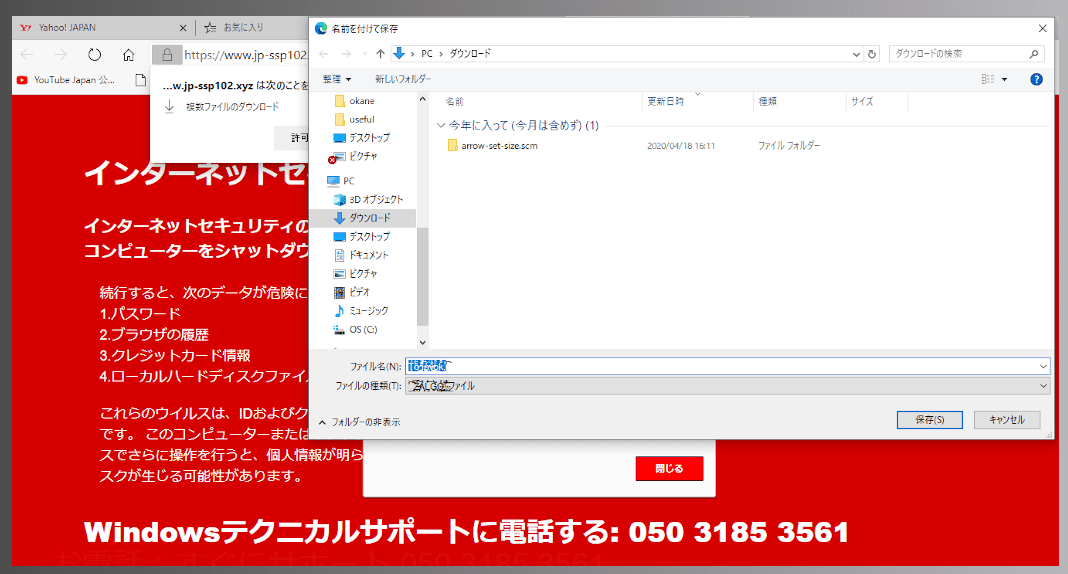1068x574 pixels.
Task: Open 3D オブジェクト in navigation tree
Action: point(368,200)
